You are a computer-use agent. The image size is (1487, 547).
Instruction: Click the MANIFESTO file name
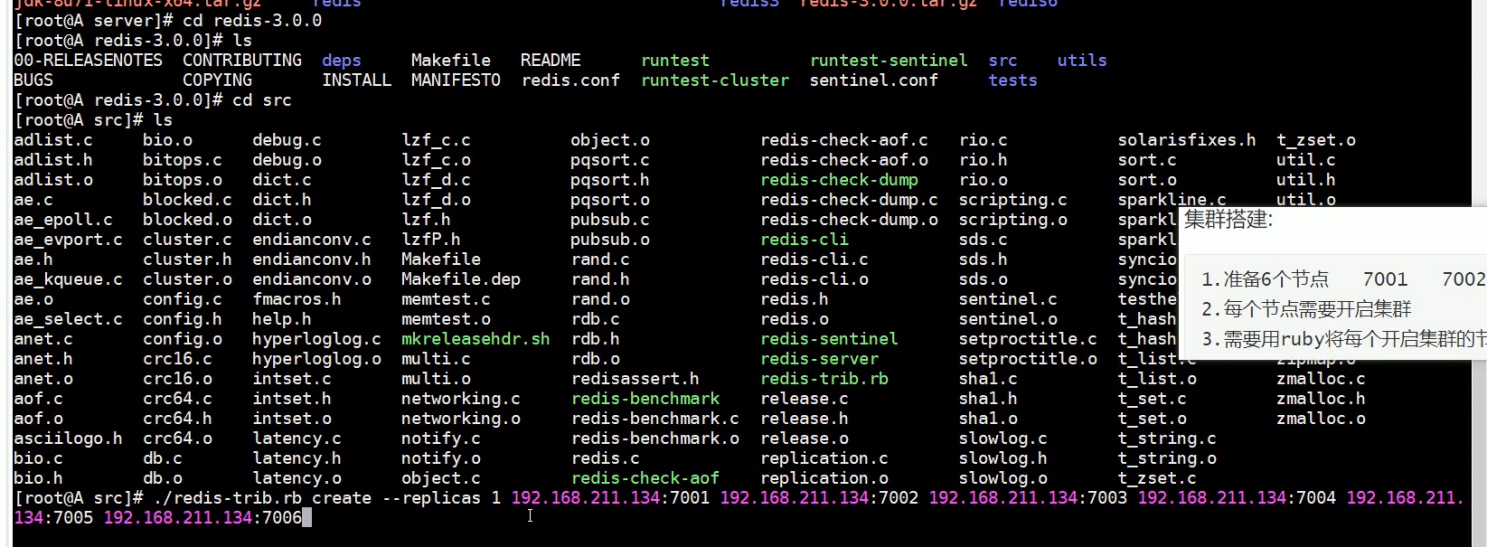tap(456, 80)
